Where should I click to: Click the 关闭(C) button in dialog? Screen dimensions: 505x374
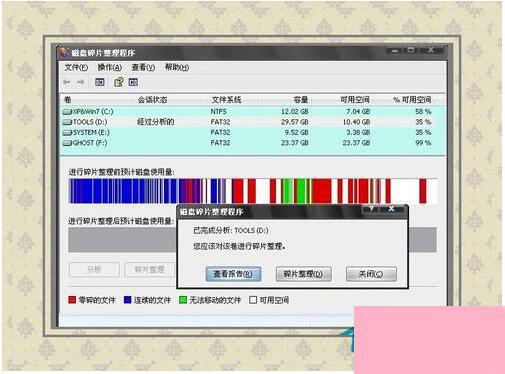(x=371, y=274)
